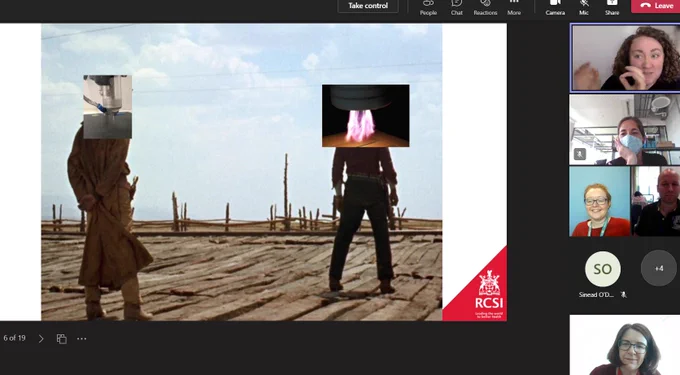Image resolution: width=680 pixels, height=375 pixels.
Task: Click the RCSI logo on the slide
Action: (x=489, y=295)
